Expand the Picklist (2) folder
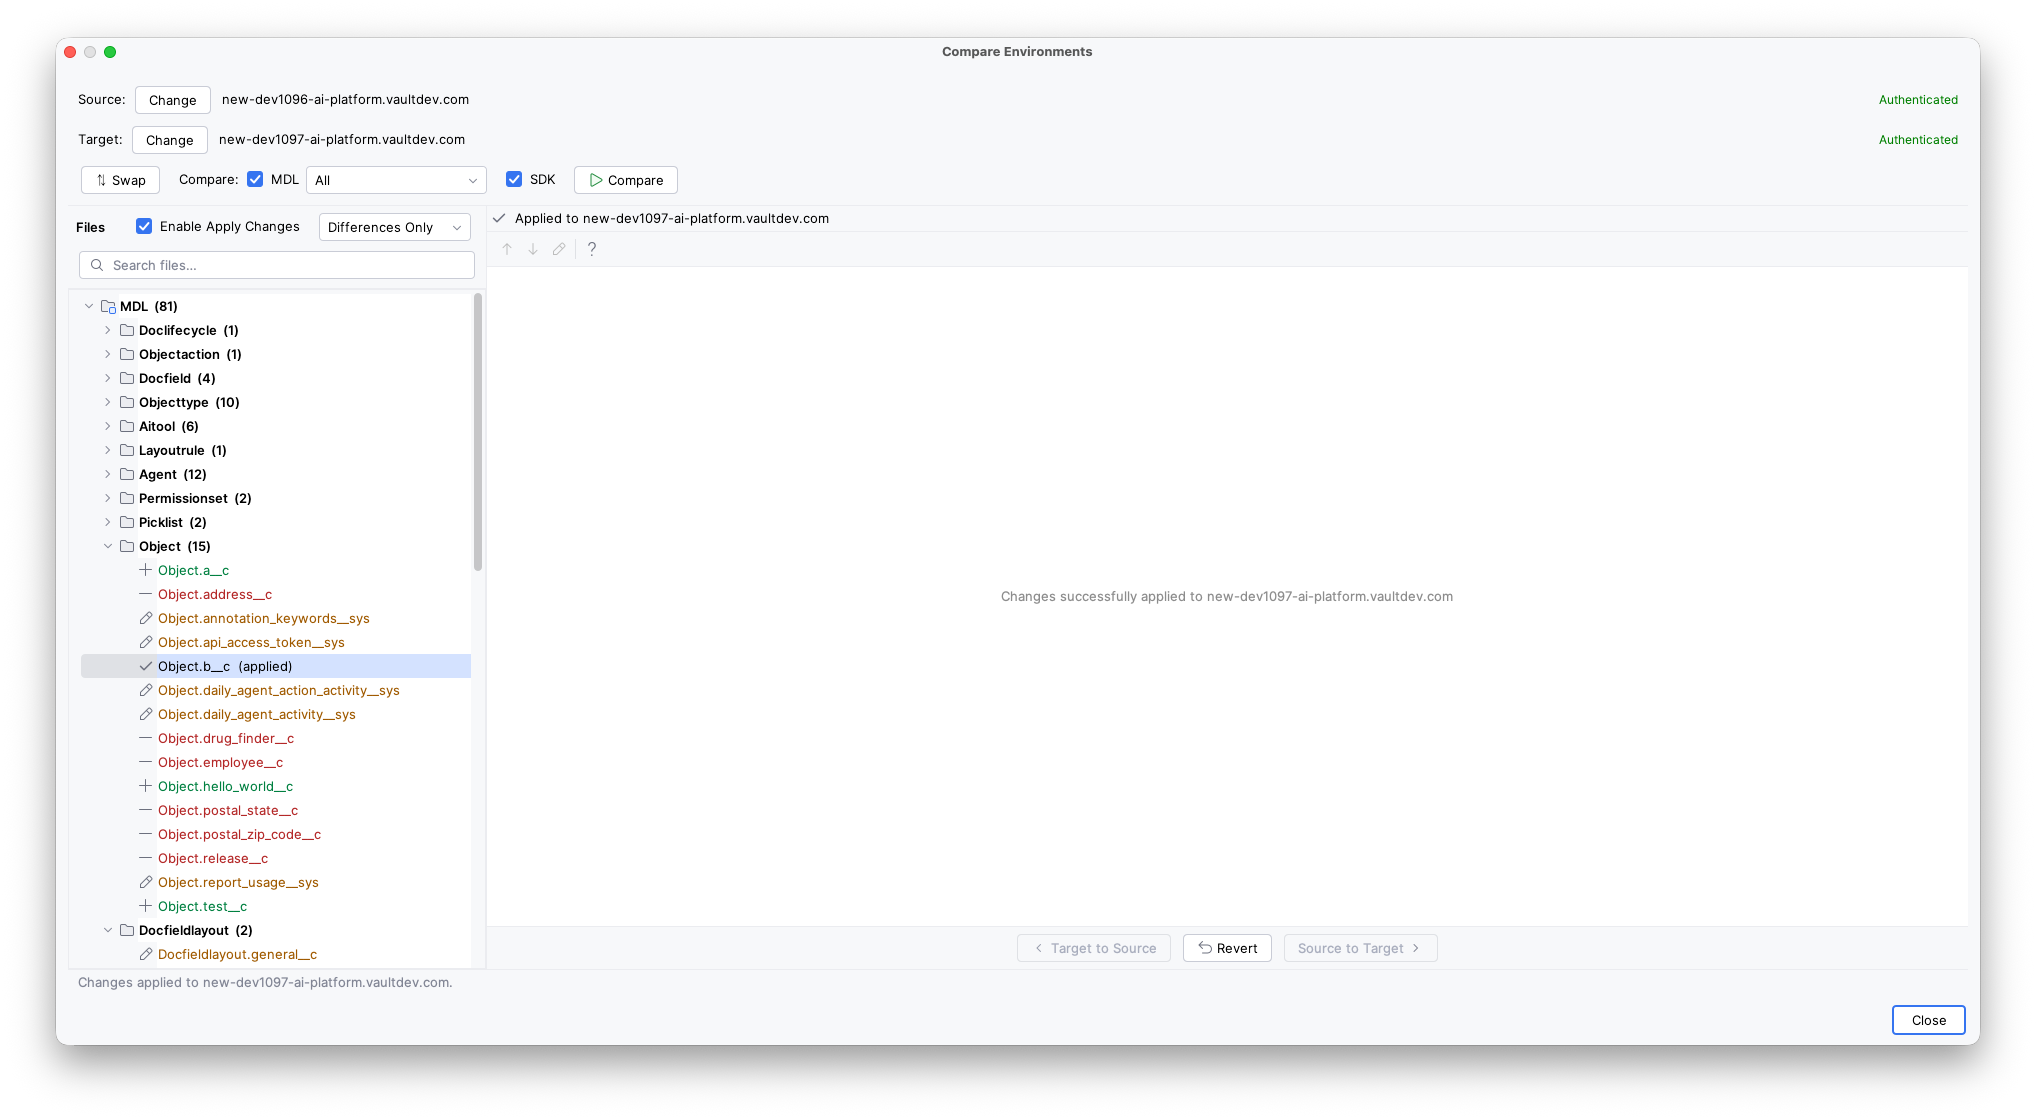This screenshot has width=2036, height=1119. (108, 522)
